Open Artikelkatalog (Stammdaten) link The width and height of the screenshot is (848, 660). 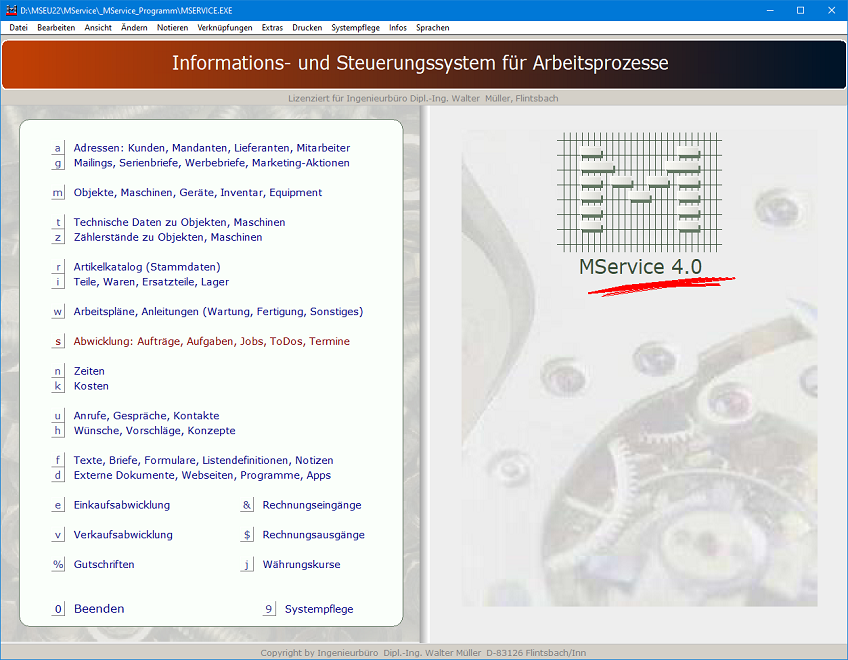[x=147, y=267]
